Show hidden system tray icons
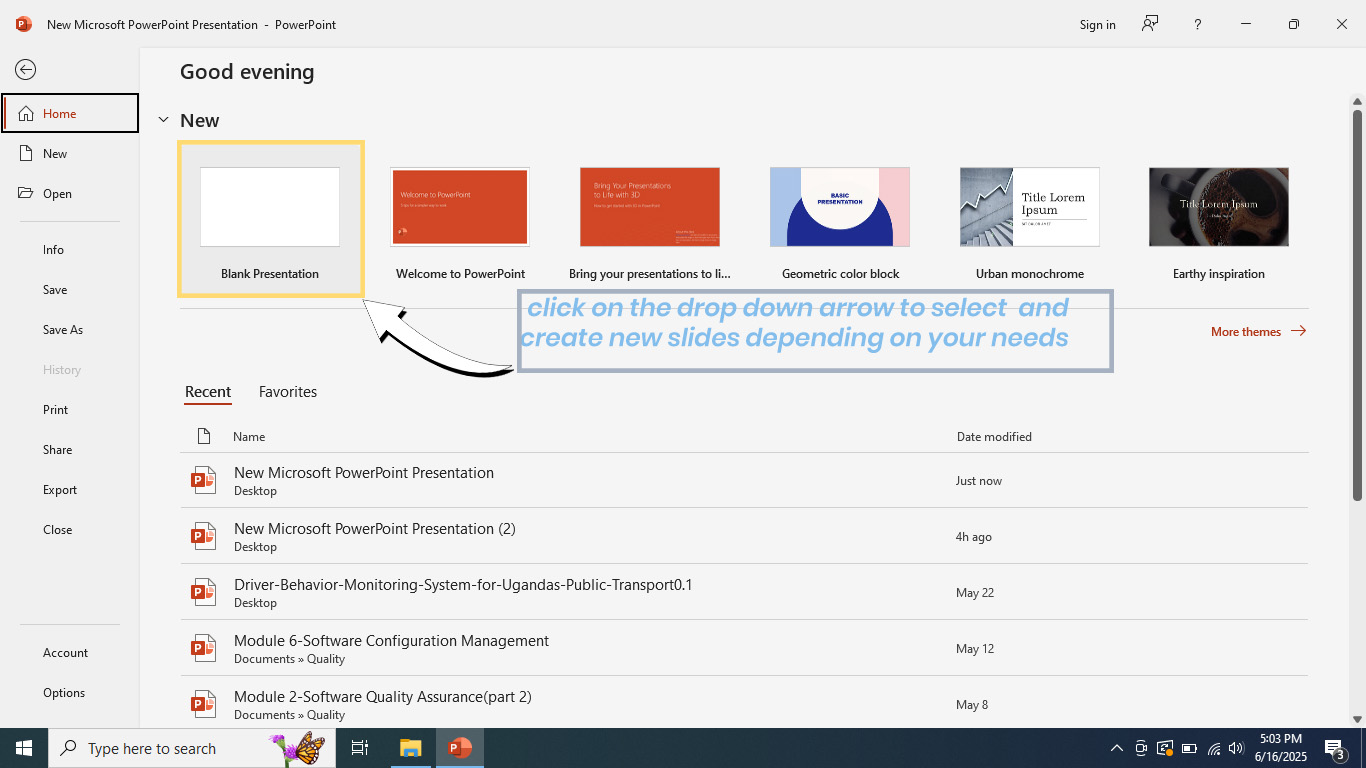Viewport: 1366px width, 768px height. pos(1117,748)
